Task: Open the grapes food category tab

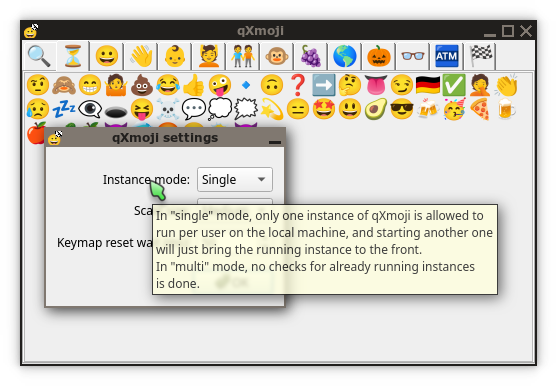Action: tap(311, 56)
